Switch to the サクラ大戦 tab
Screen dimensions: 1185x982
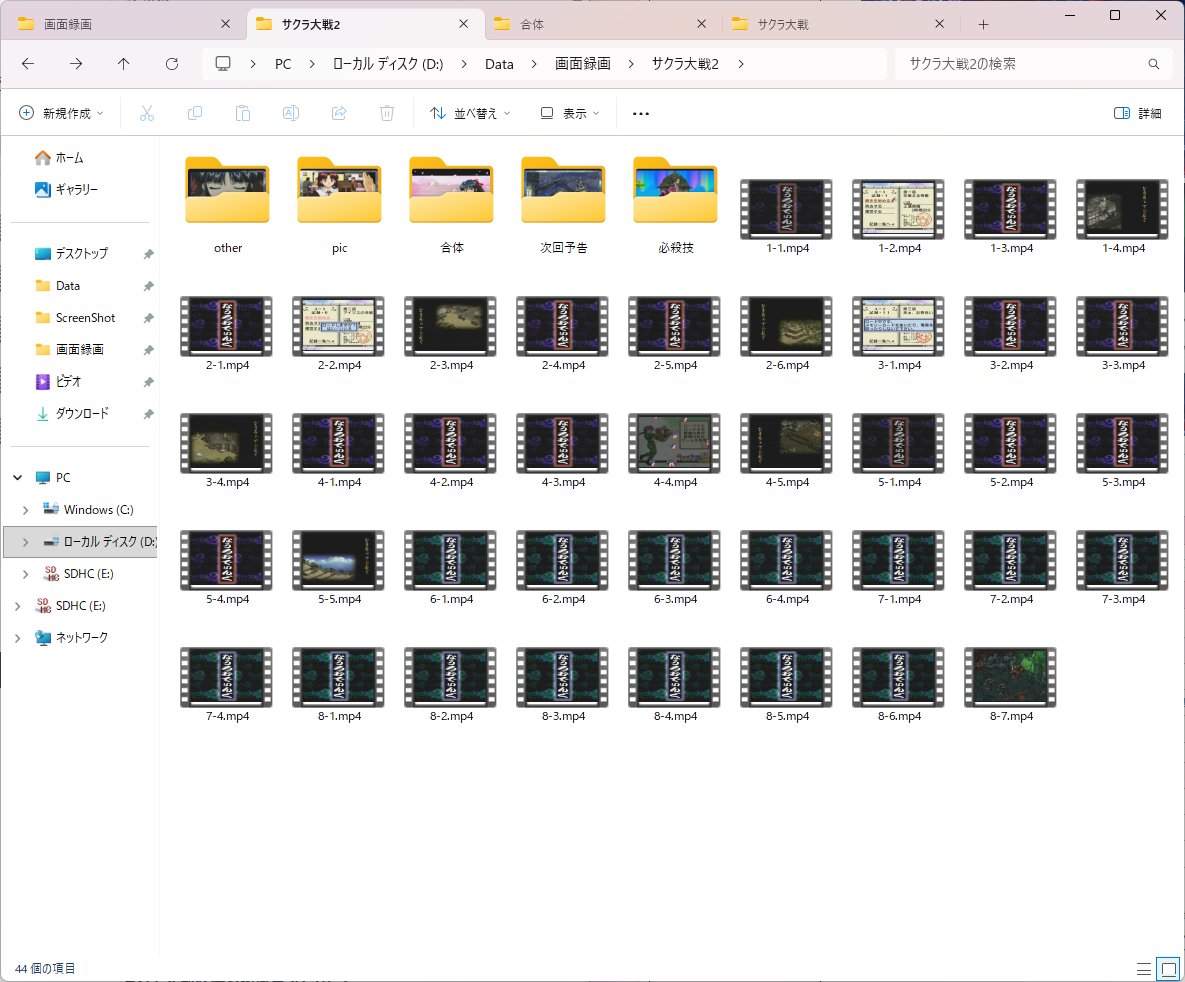(x=838, y=24)
